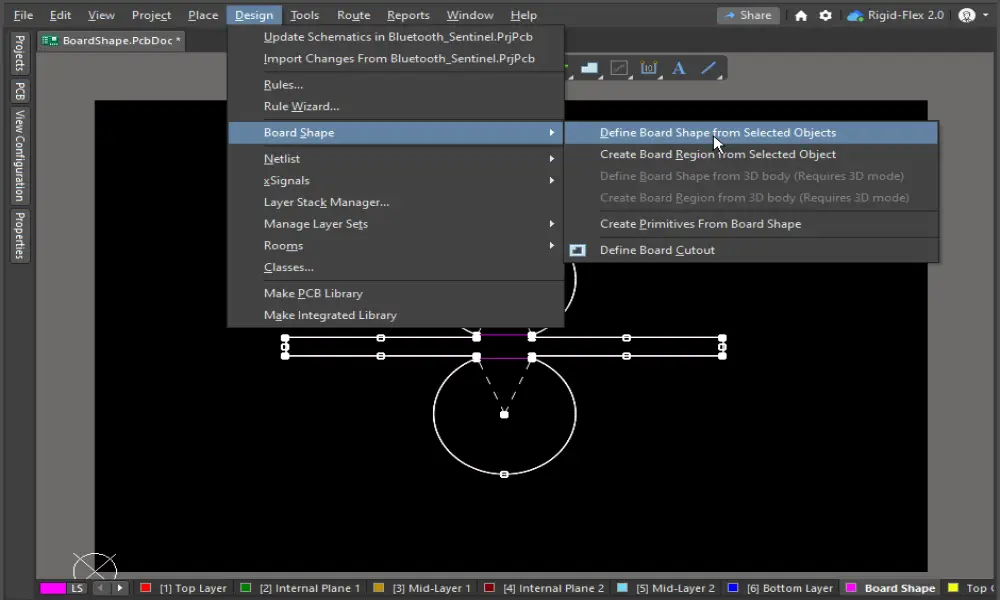Switch to the [1] Top Layer tab
This screenshot has height=600, width=1000.
[x=184, y=588]
